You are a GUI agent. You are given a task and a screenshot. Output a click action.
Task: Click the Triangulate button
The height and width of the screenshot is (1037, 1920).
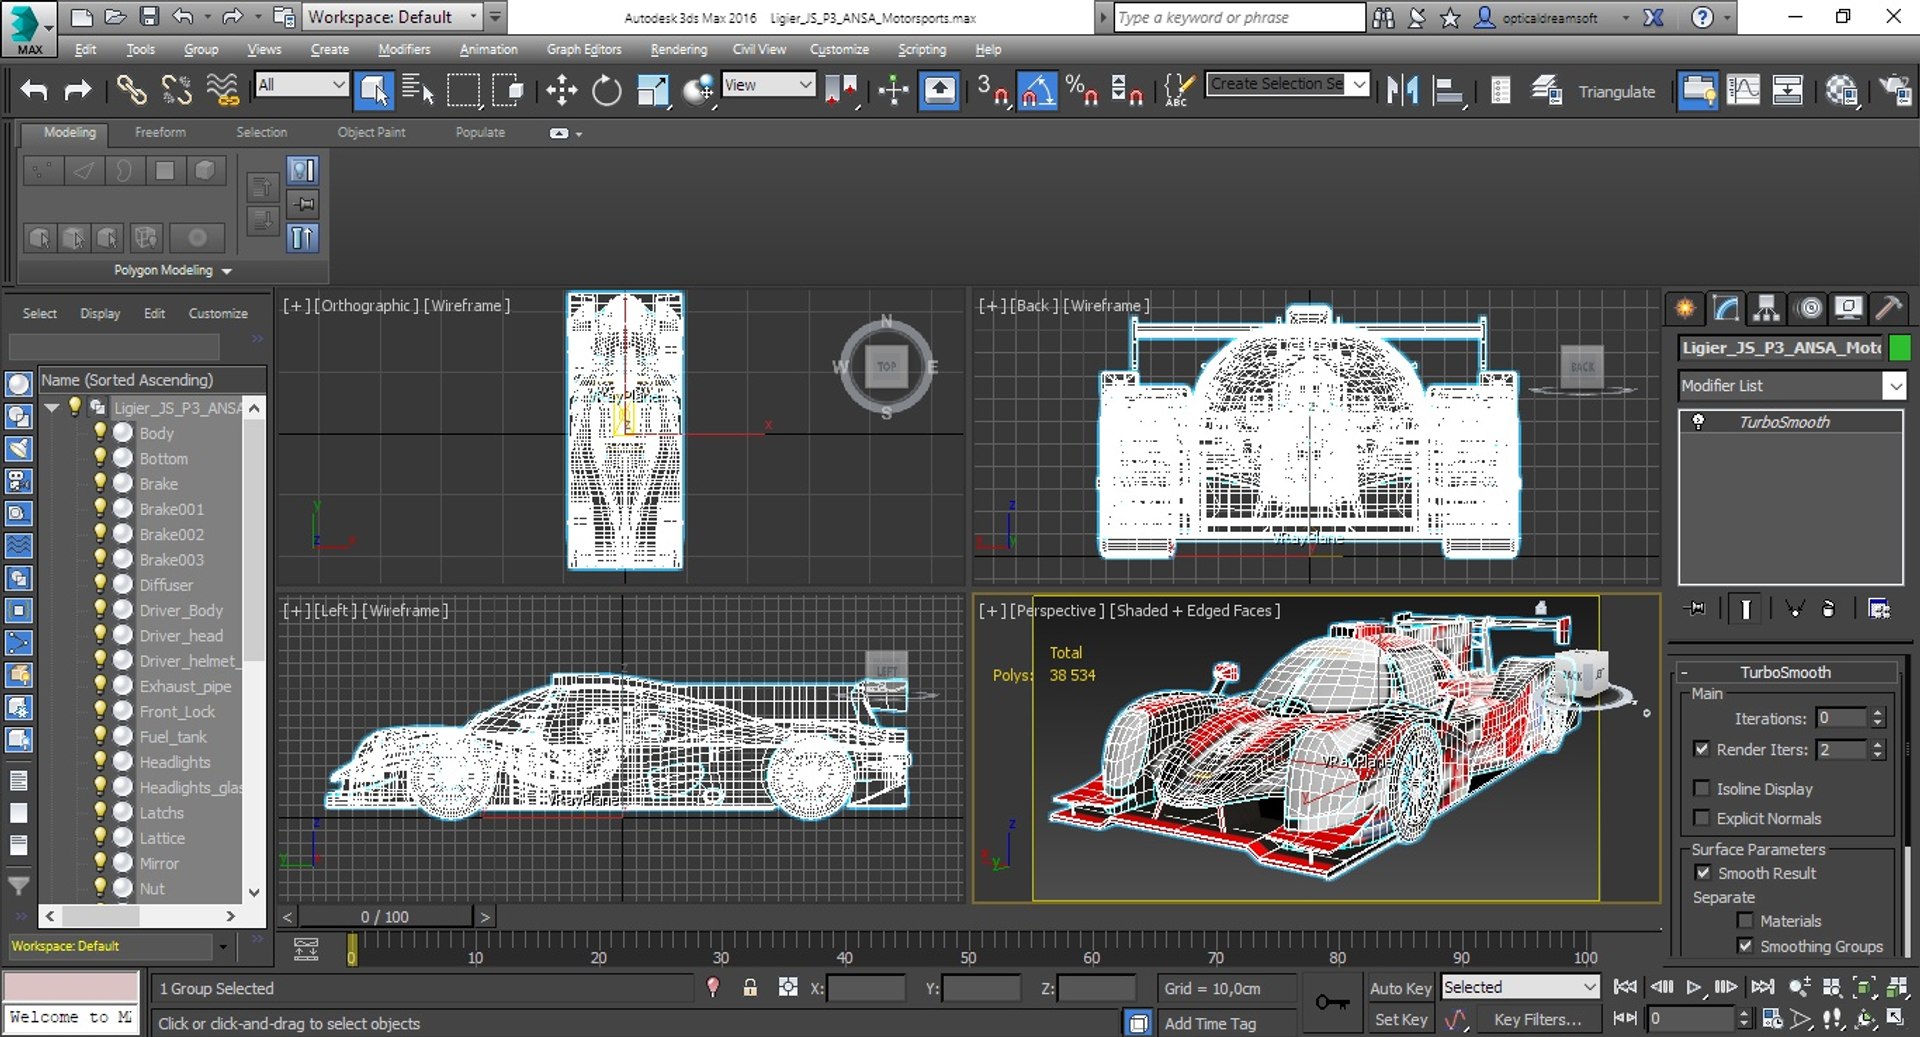1616,91
